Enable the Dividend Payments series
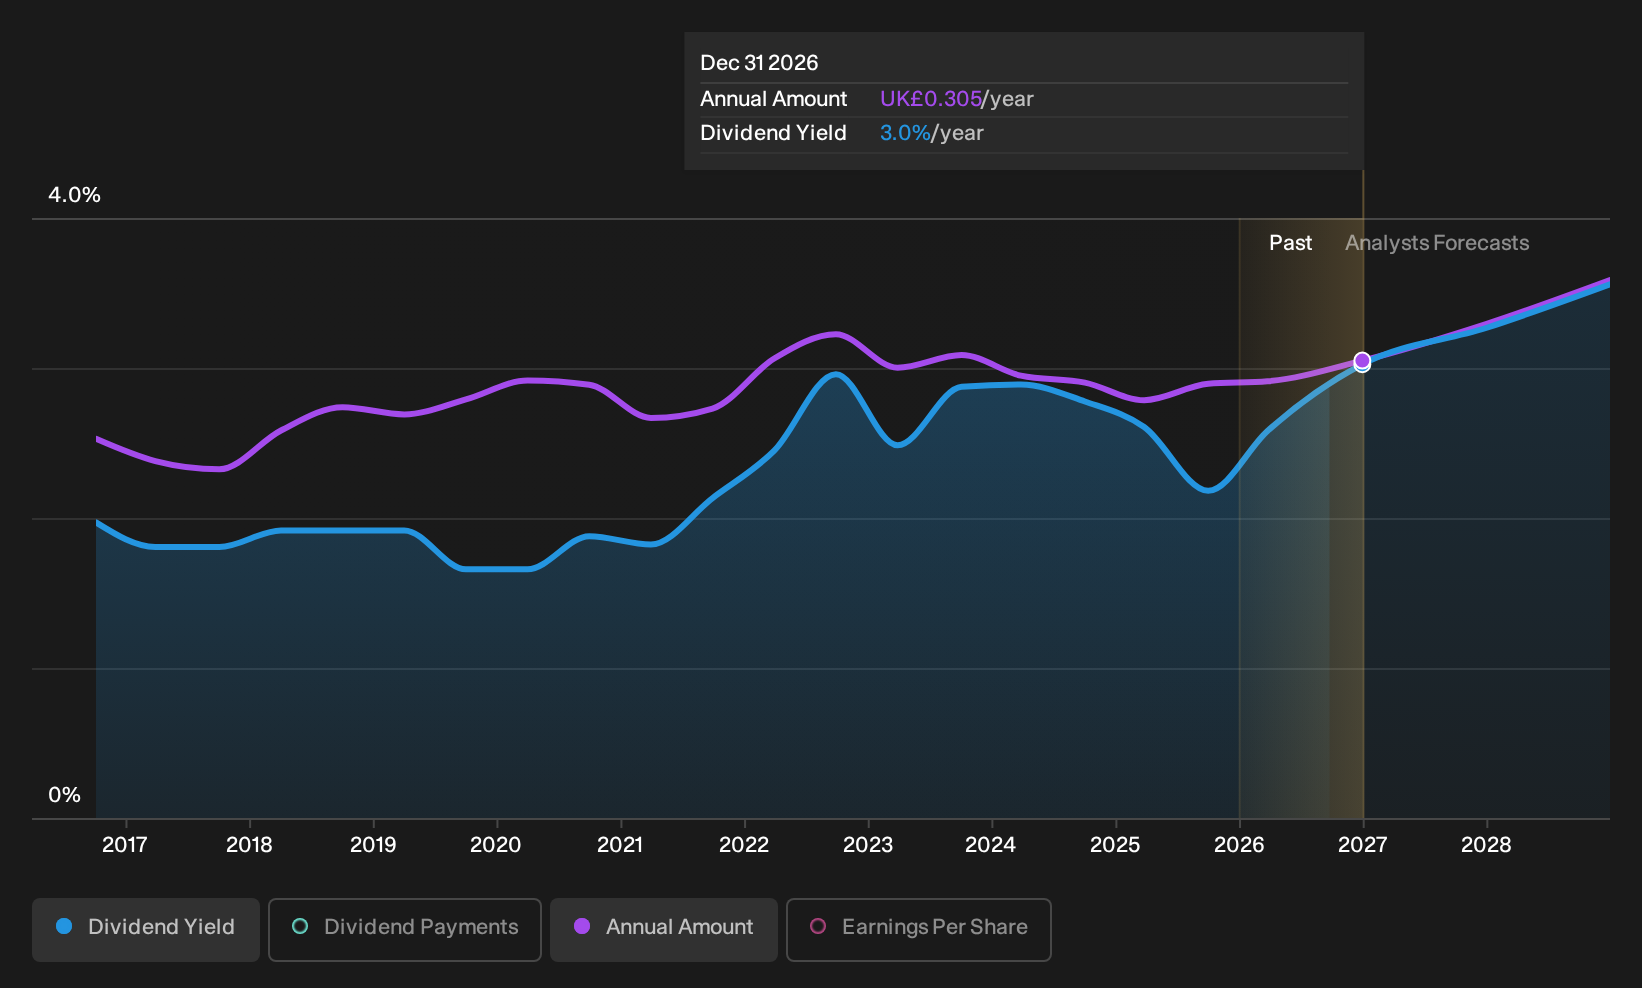 (405, 929)
